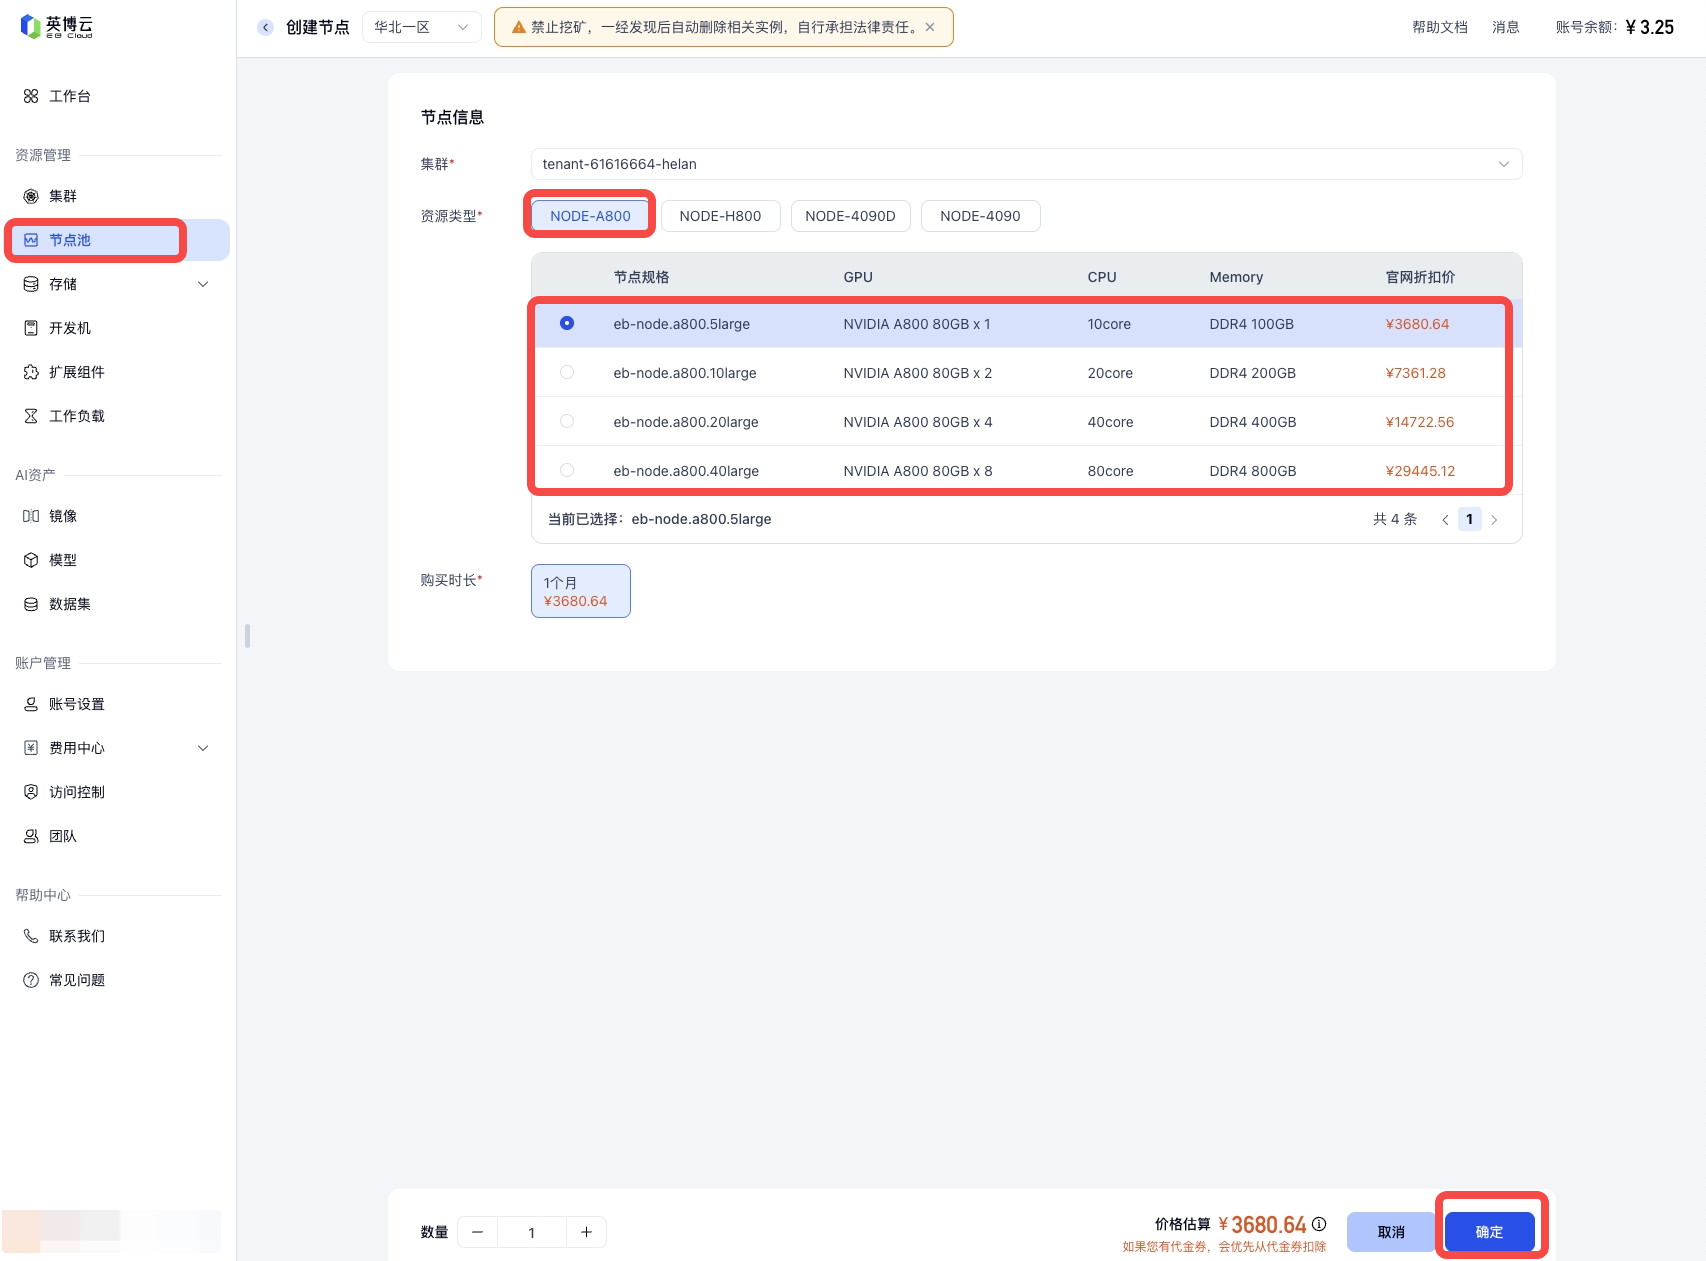1706x1261 pixels.
Task: Click the 80core CPU cell
Action: click(1110, 471)
